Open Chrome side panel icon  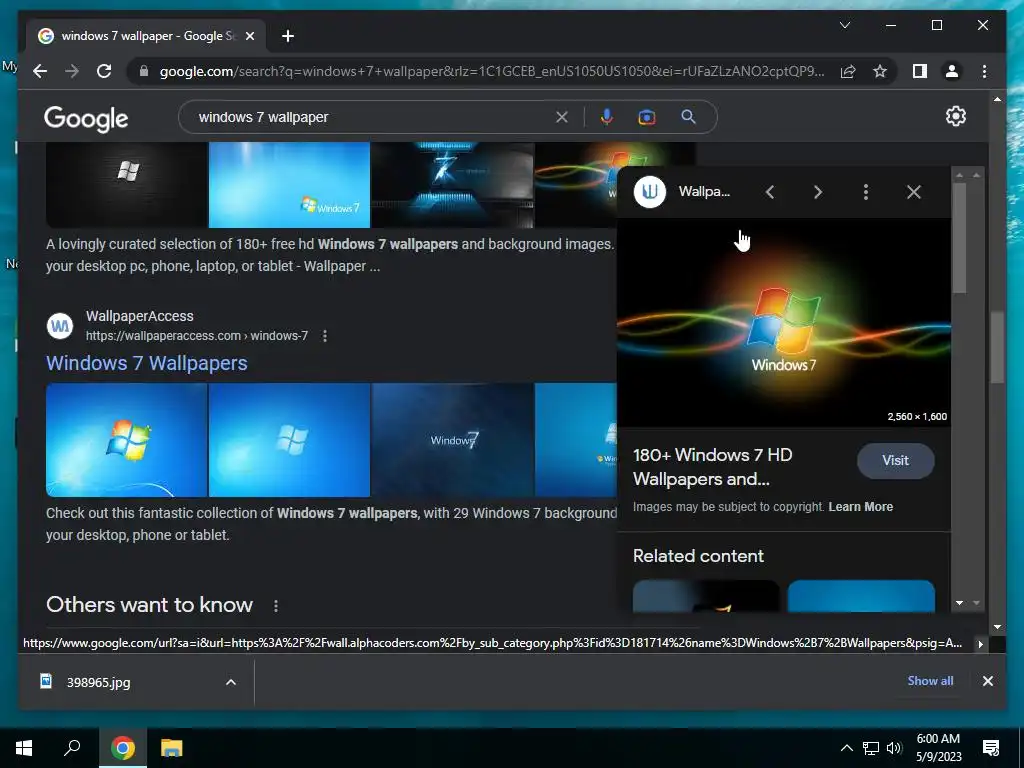tap(920, 71)
